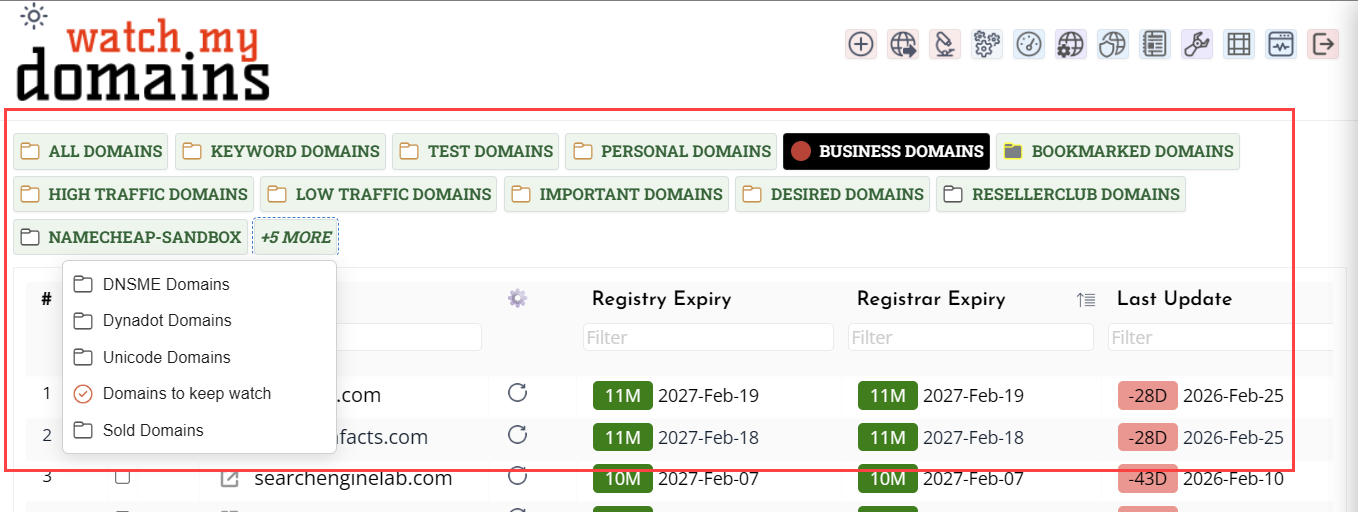Image resolution: width=1358 pixels, height=512 pixels.
Task: Click the Registrar Expiry filter field
Action: click(971, 337)
